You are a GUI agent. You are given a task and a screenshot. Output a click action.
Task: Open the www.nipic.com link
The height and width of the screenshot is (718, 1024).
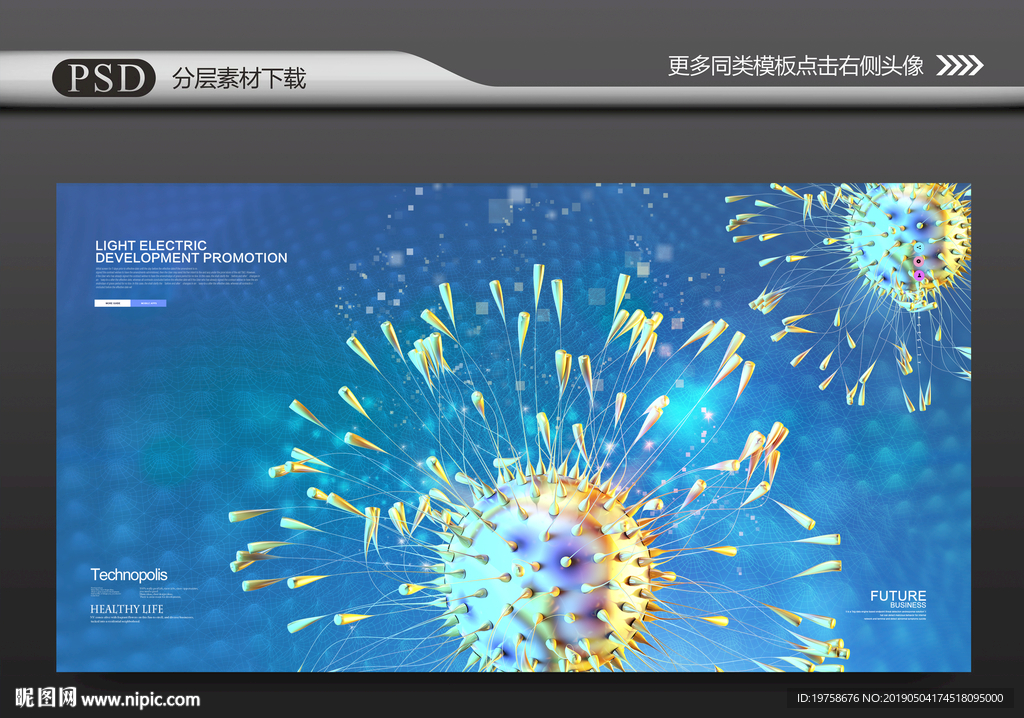[140, 700]
